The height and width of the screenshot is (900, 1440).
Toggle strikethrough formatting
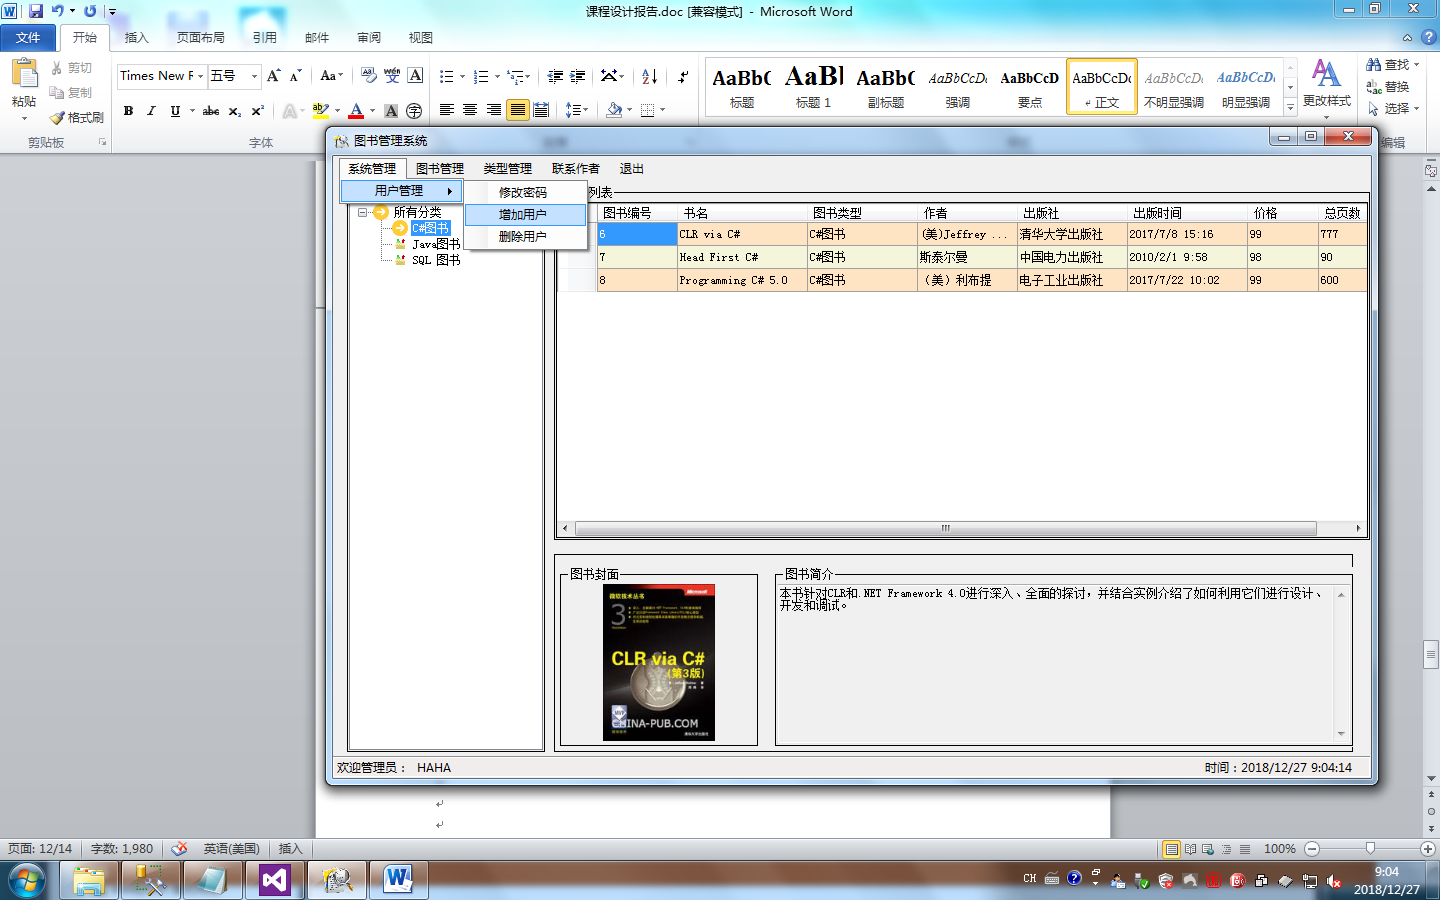[x=210, y=111]
